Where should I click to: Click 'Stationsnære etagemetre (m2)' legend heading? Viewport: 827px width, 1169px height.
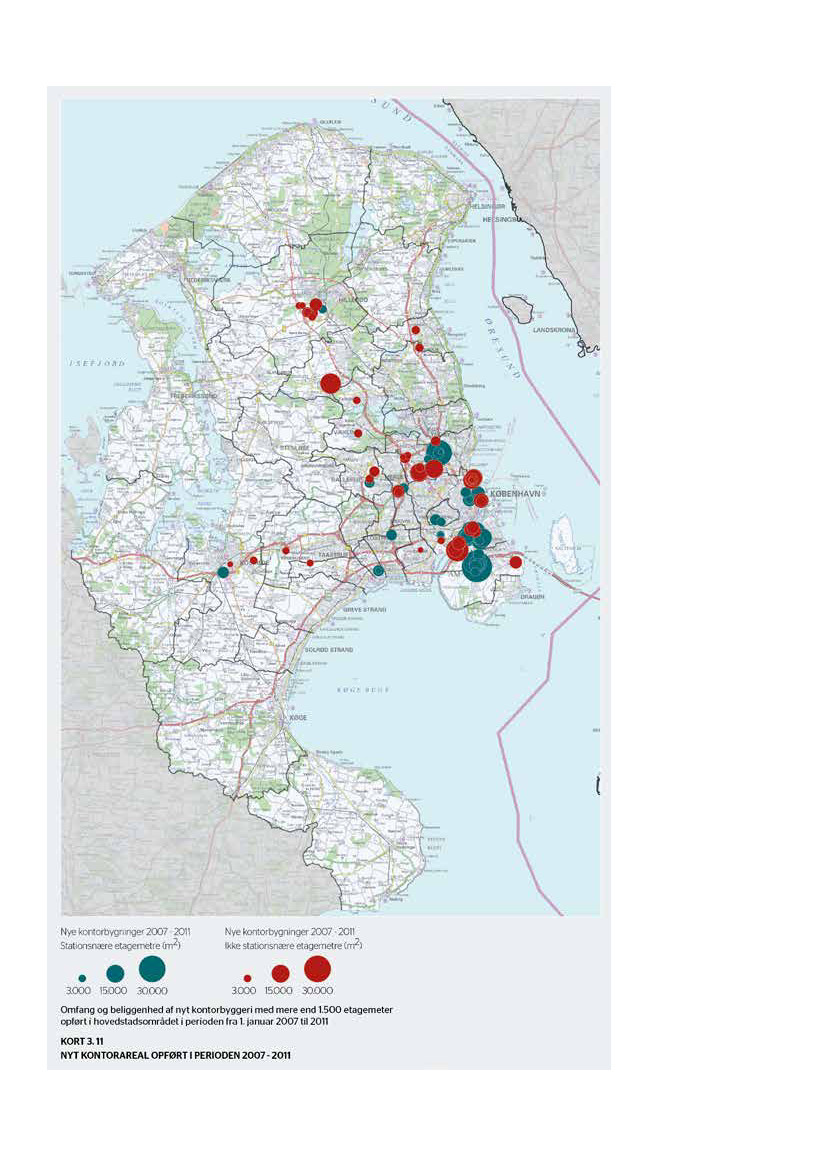click(121, 945)
